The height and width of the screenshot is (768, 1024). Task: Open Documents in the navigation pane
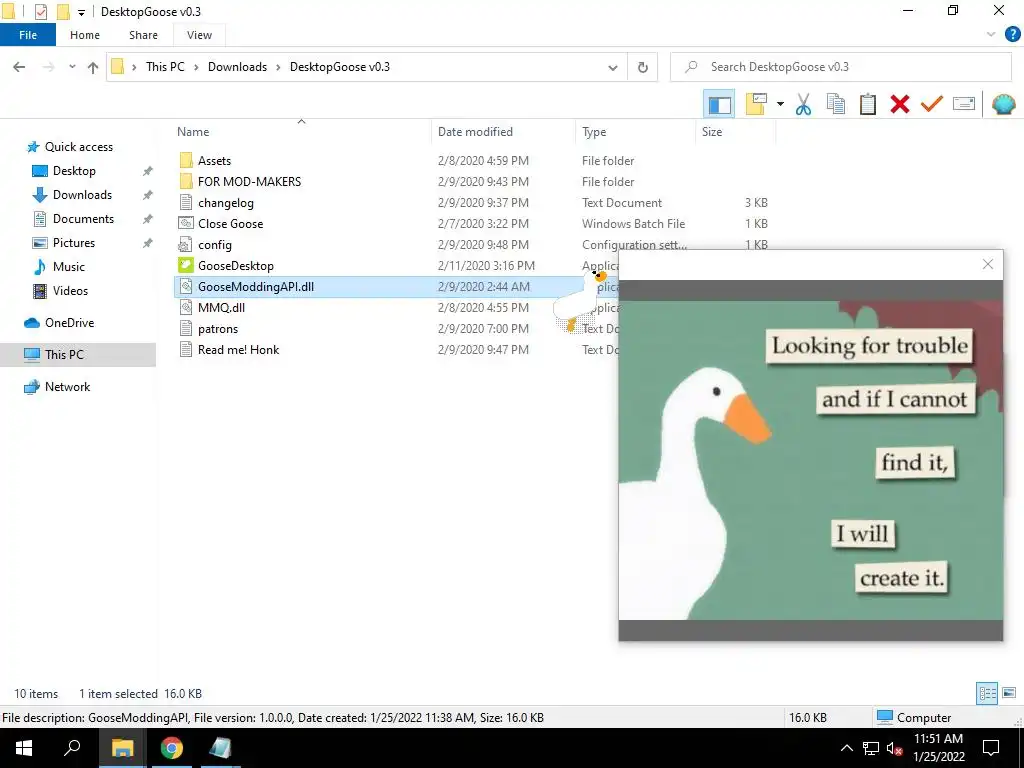(x=83, y=219)
